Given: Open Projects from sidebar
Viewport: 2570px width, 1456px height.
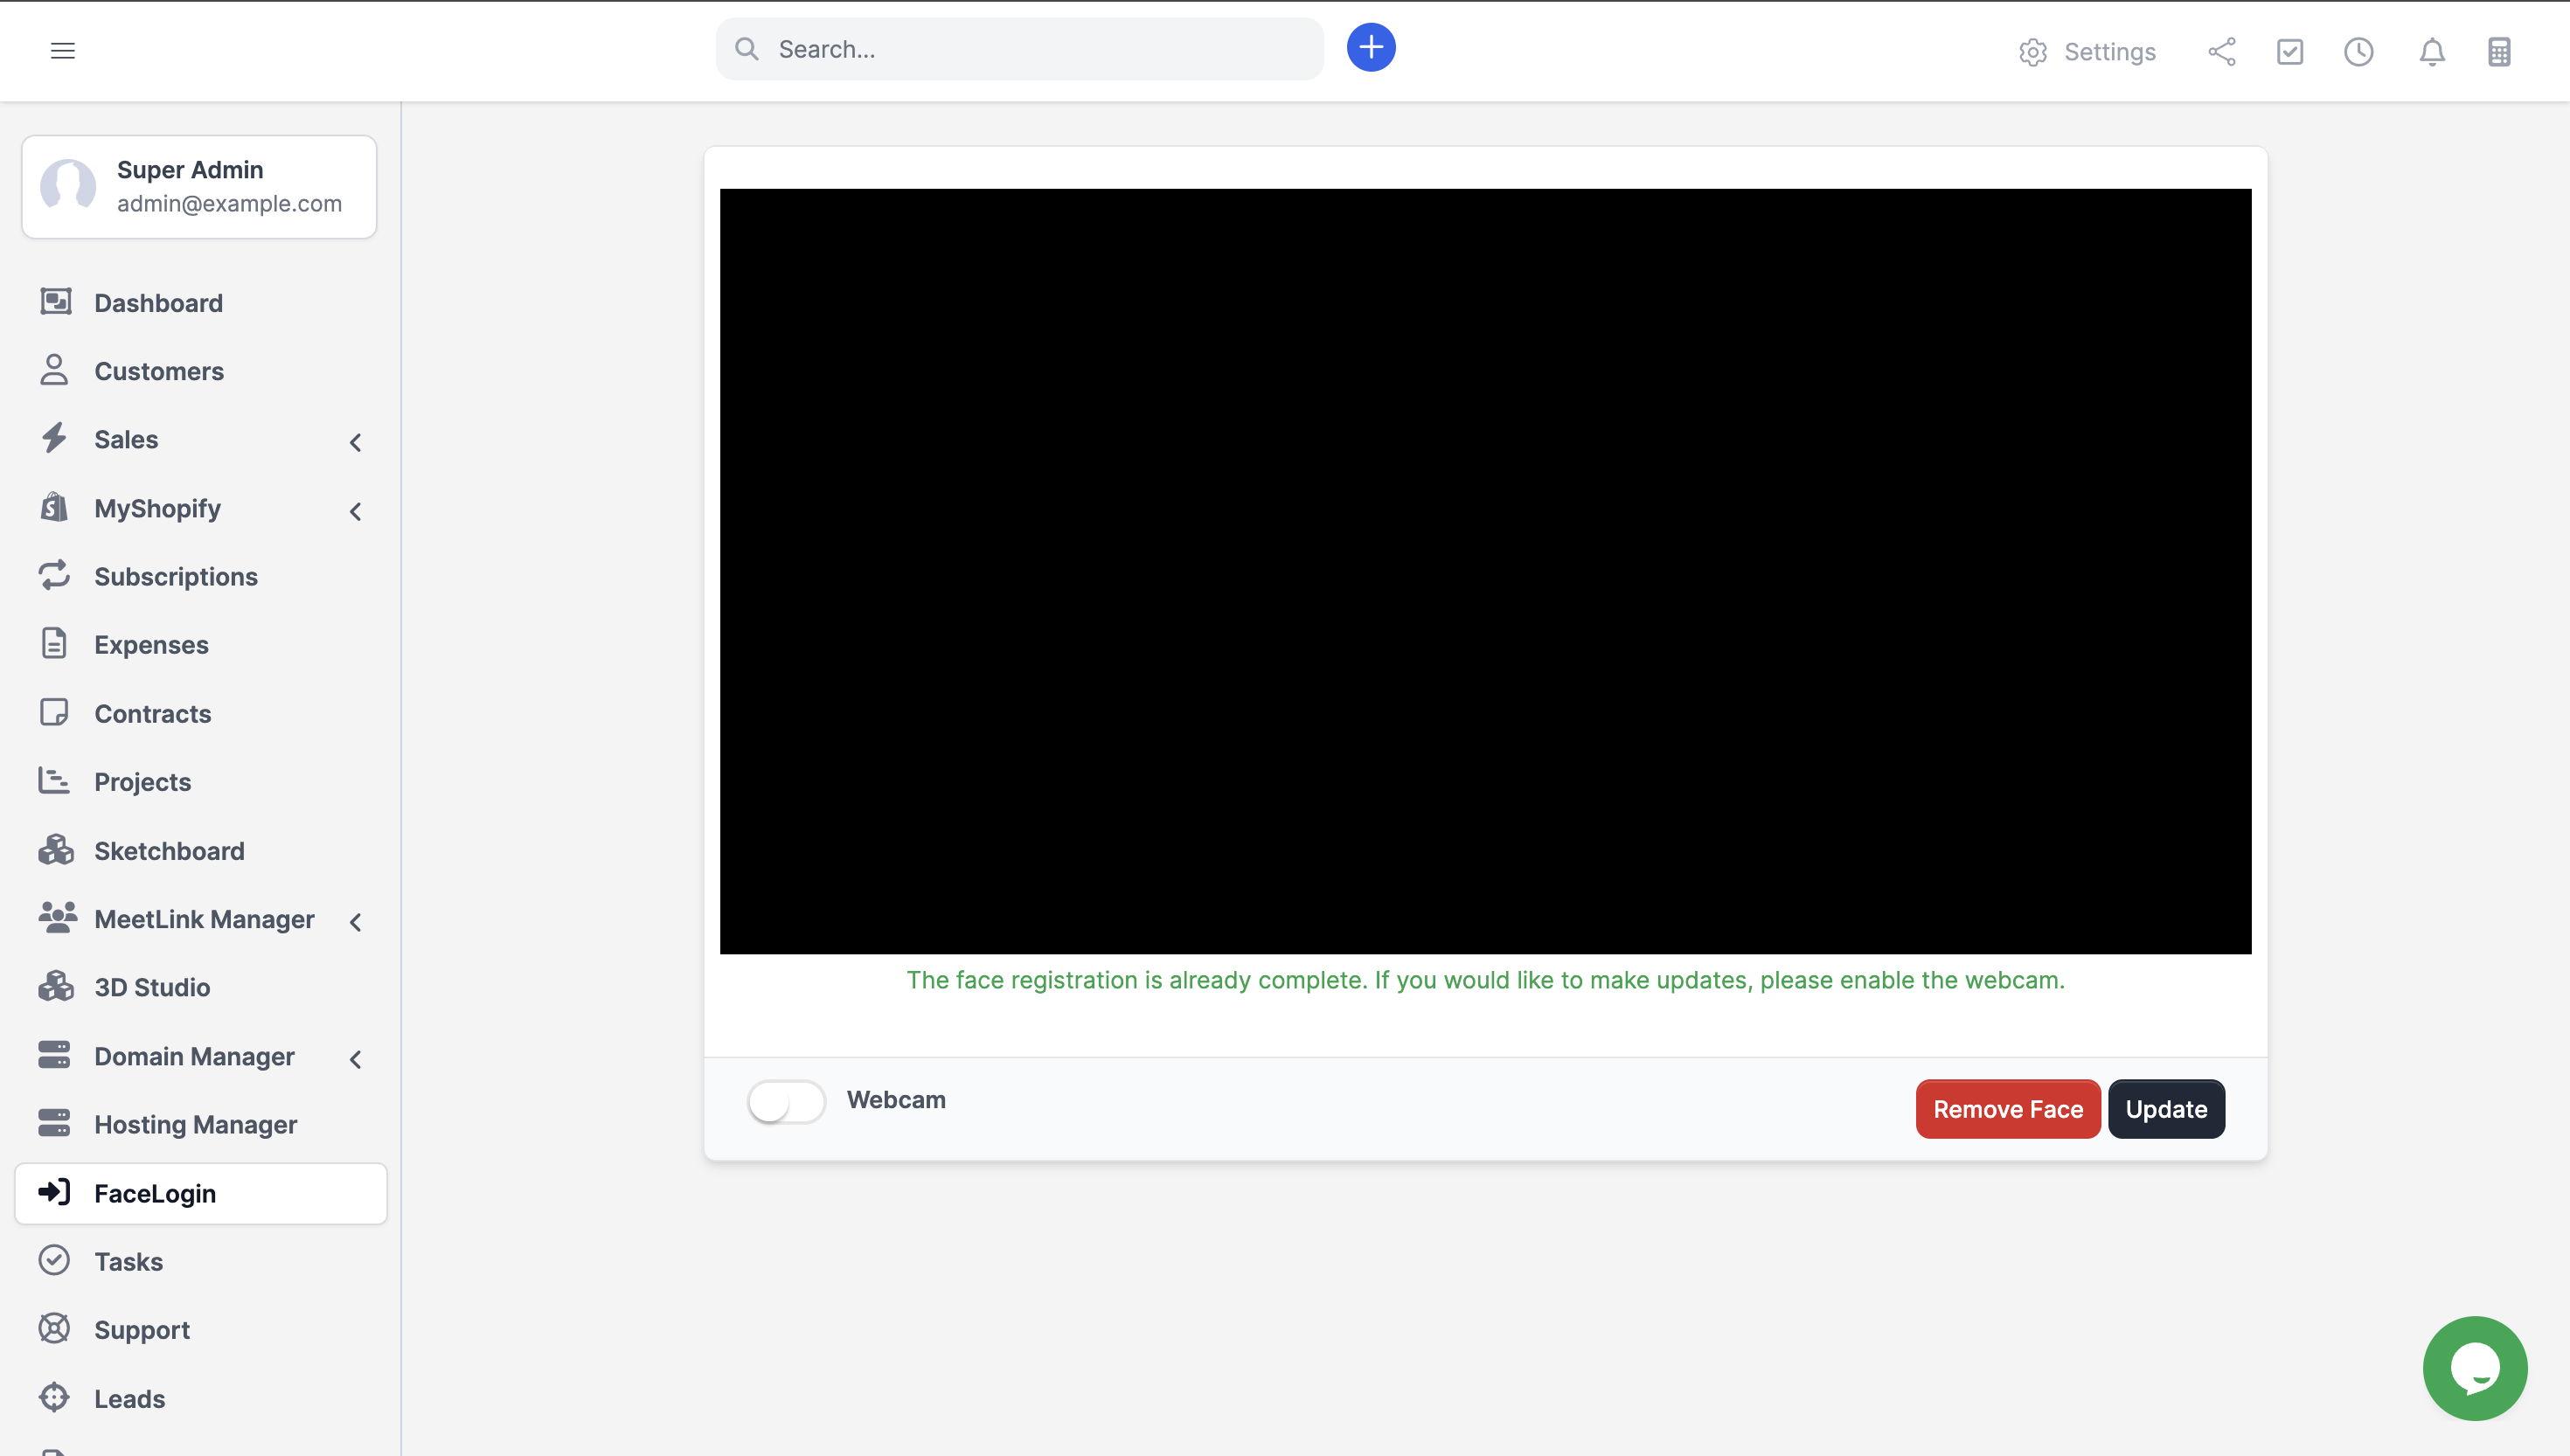Looking at the screenshot, I should click(200, 782).
